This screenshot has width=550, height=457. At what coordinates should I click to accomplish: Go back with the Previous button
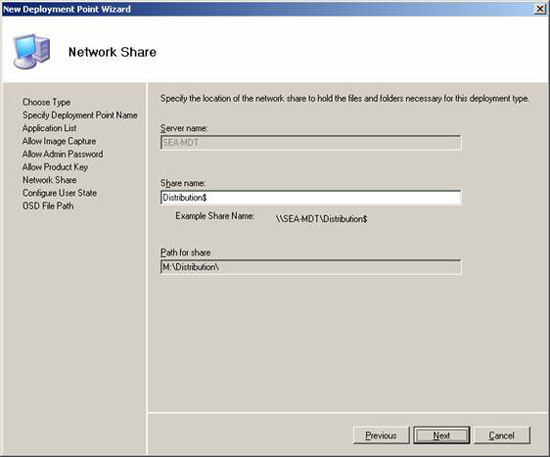click(381, 435)
